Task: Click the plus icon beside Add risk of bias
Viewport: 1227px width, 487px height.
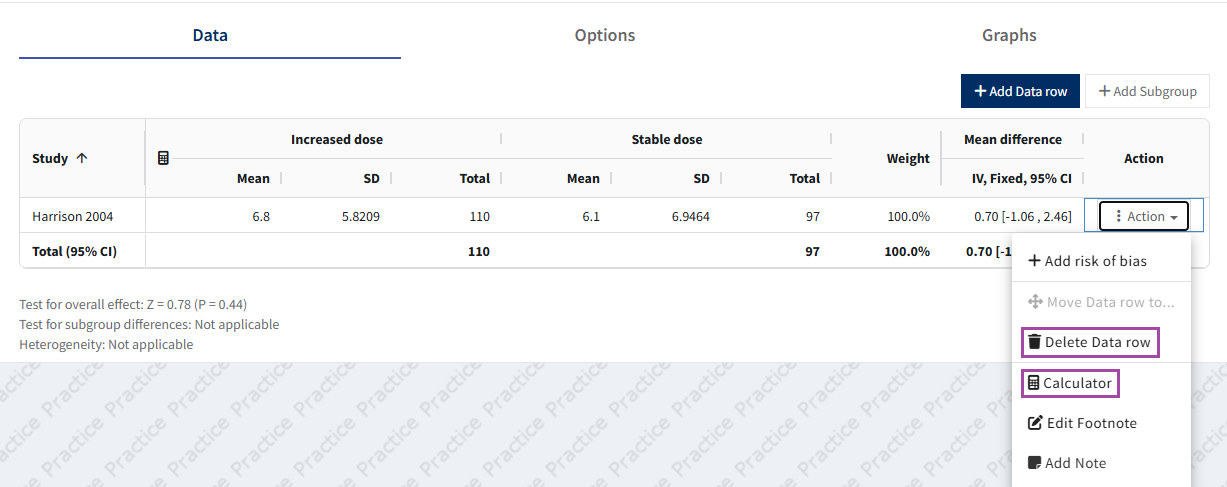Action: [1034, 261]
